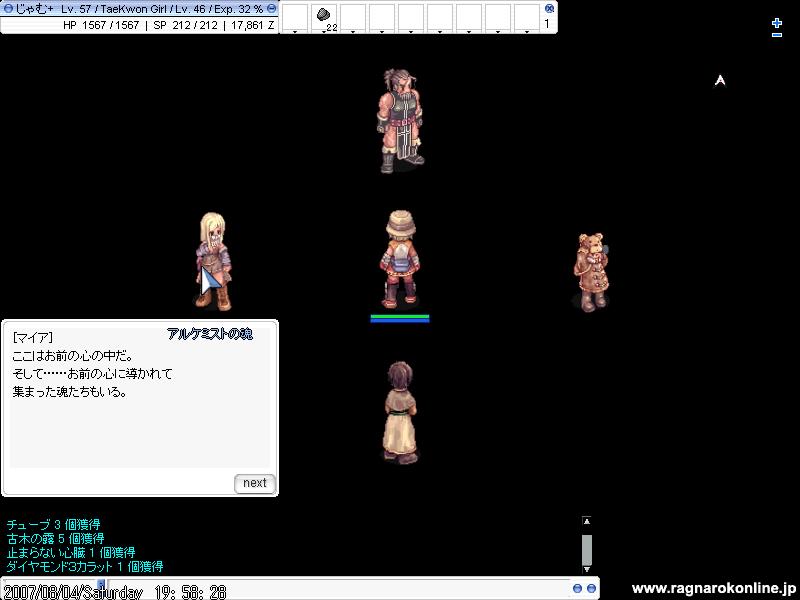The width and height of the screenshot is (800, 600).
Task: Click the chat log line チューブ 3 個獲得
Action: (54, 524)
